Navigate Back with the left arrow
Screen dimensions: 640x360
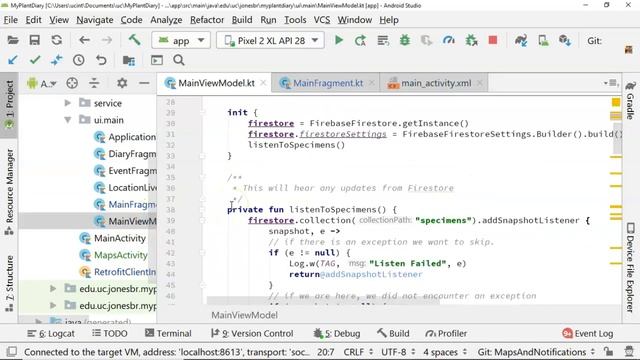click(84, 40)
